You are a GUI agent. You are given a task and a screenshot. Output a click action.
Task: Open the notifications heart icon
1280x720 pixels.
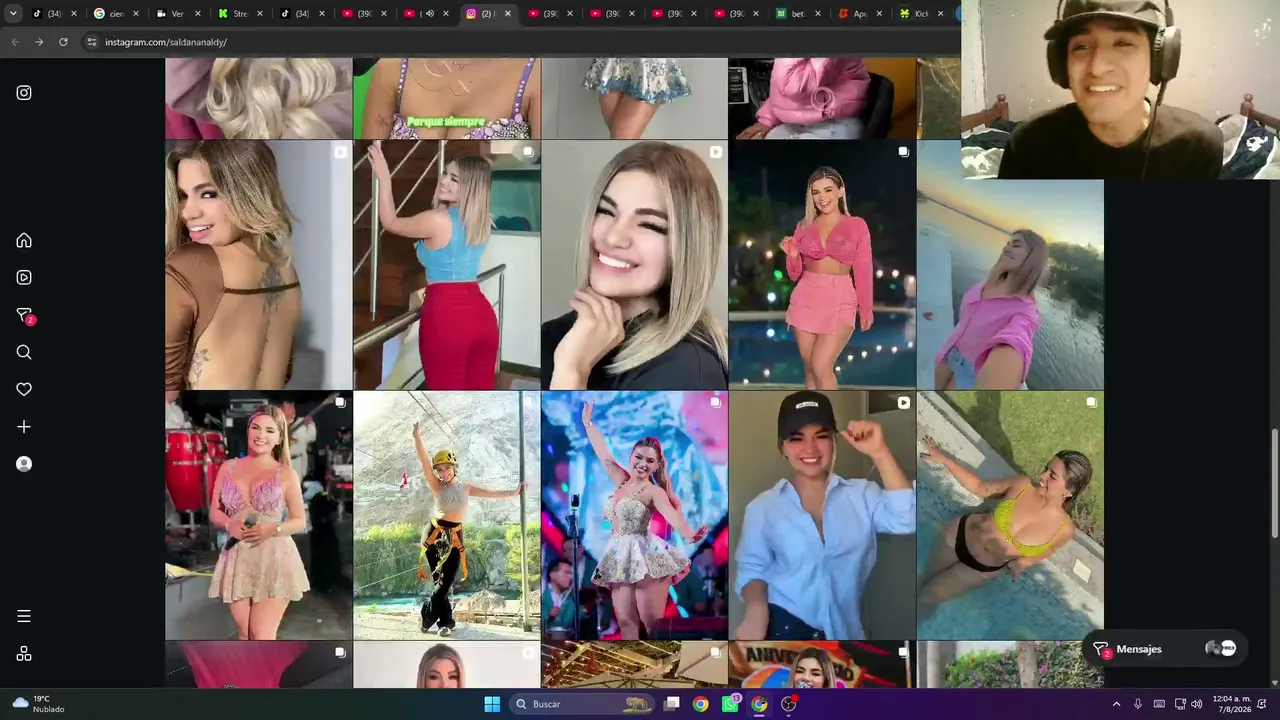coord(24,389)
